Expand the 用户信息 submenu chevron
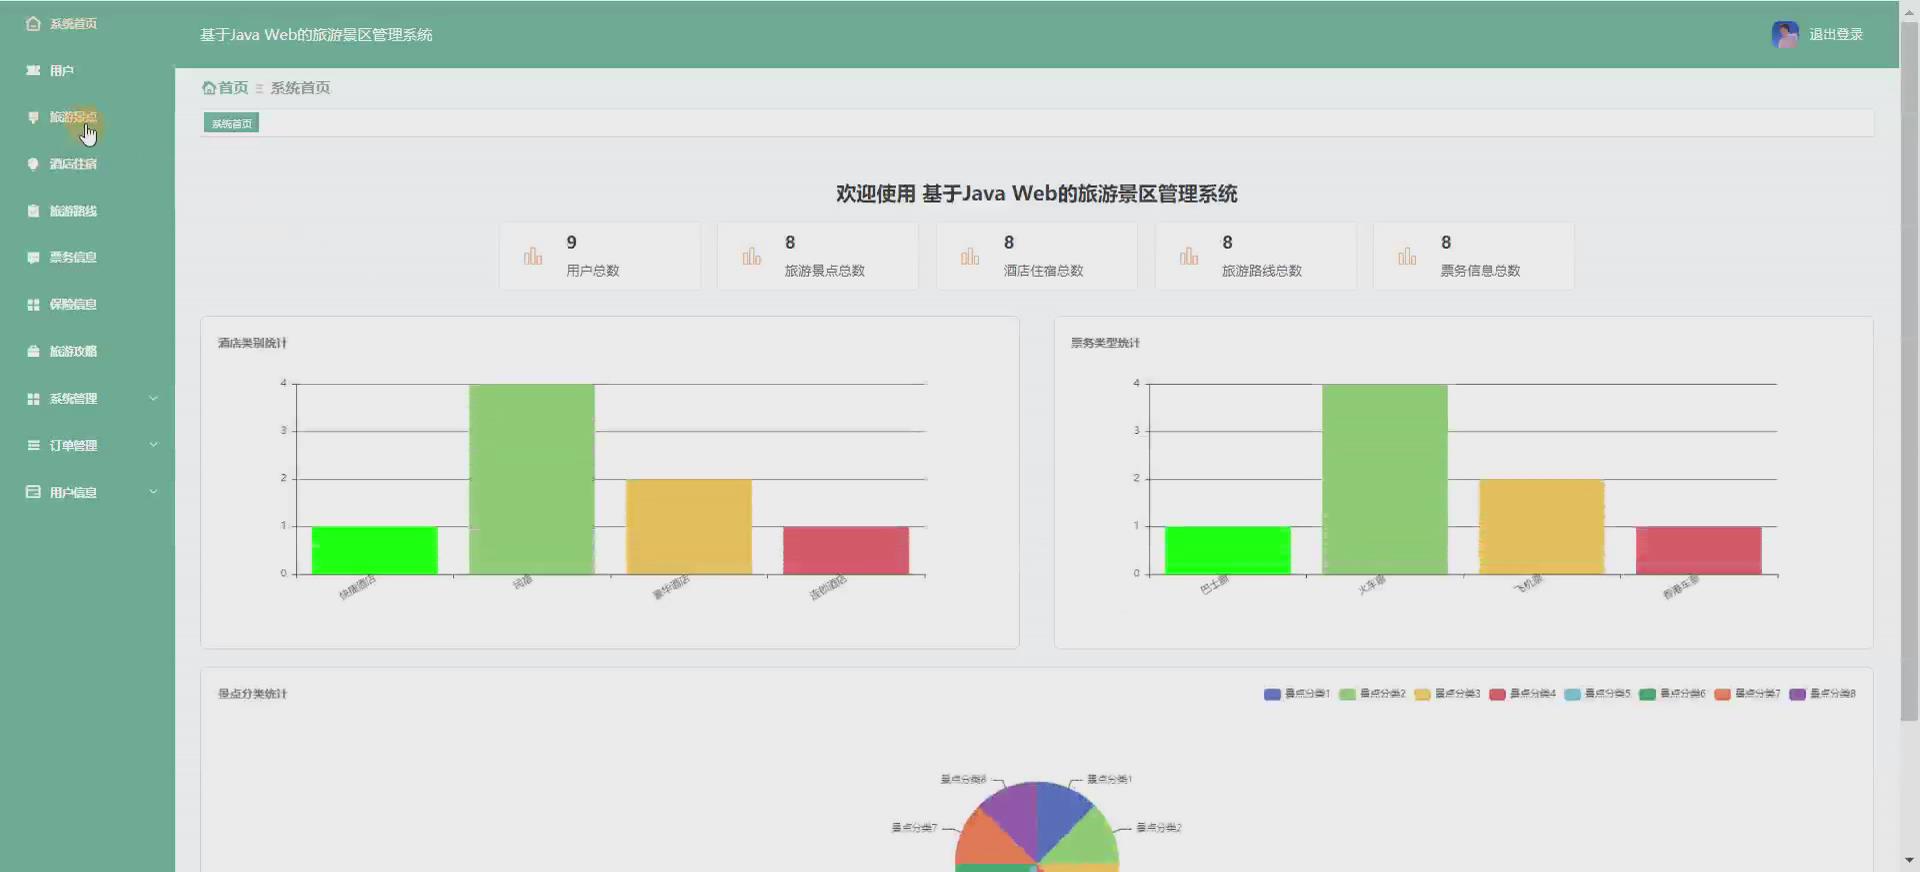 pyautogui.click(x=153, y=492)
